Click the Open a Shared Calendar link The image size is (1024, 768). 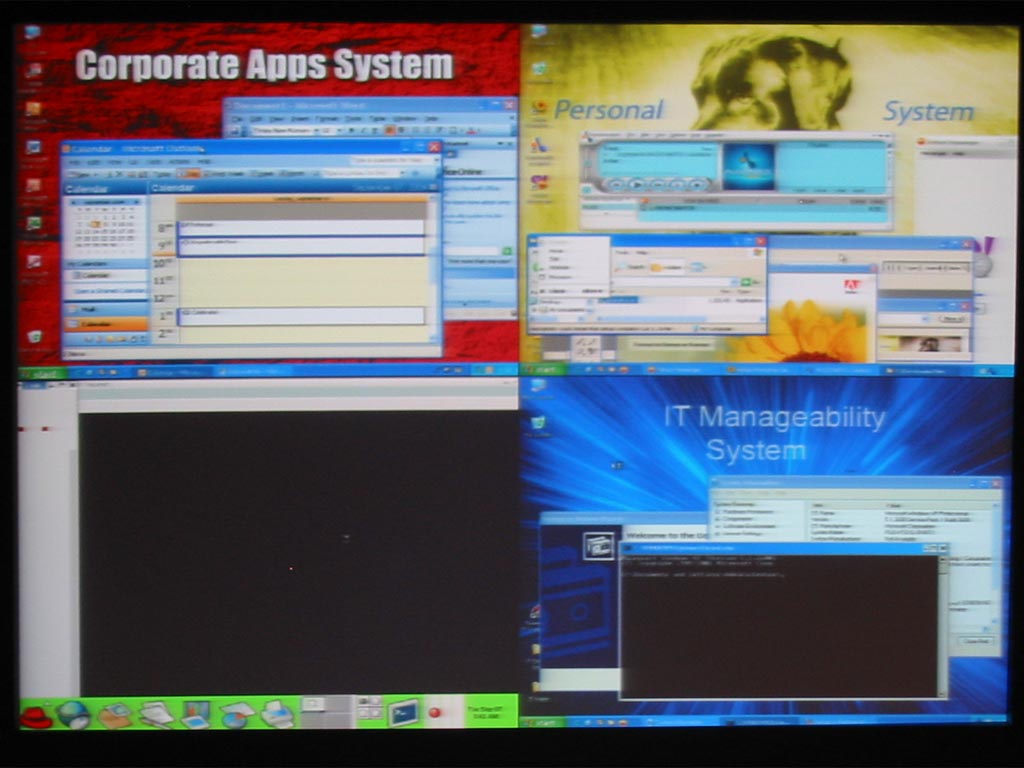pos(109,291)
